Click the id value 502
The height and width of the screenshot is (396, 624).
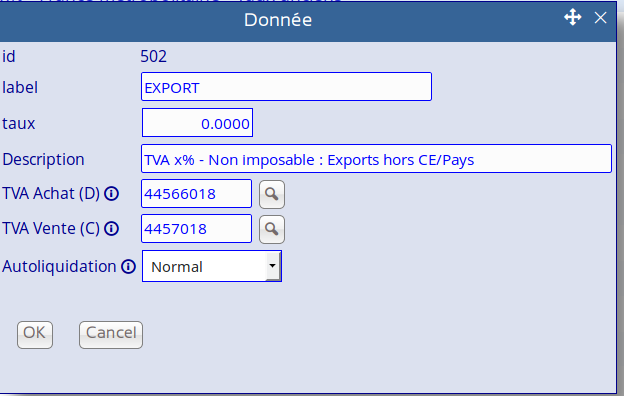click(x=154, y=57)
